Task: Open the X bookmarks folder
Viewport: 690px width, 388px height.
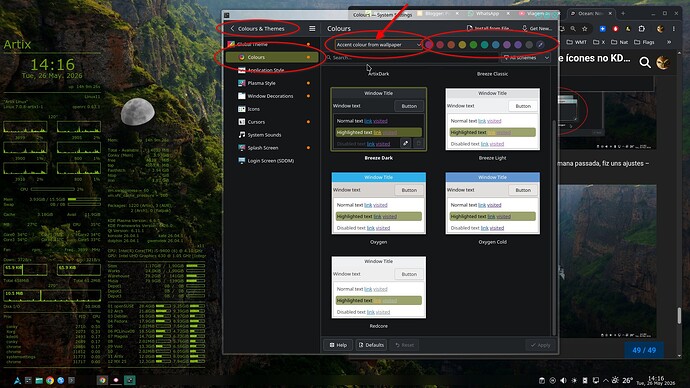Action: [x=599, y=42]
